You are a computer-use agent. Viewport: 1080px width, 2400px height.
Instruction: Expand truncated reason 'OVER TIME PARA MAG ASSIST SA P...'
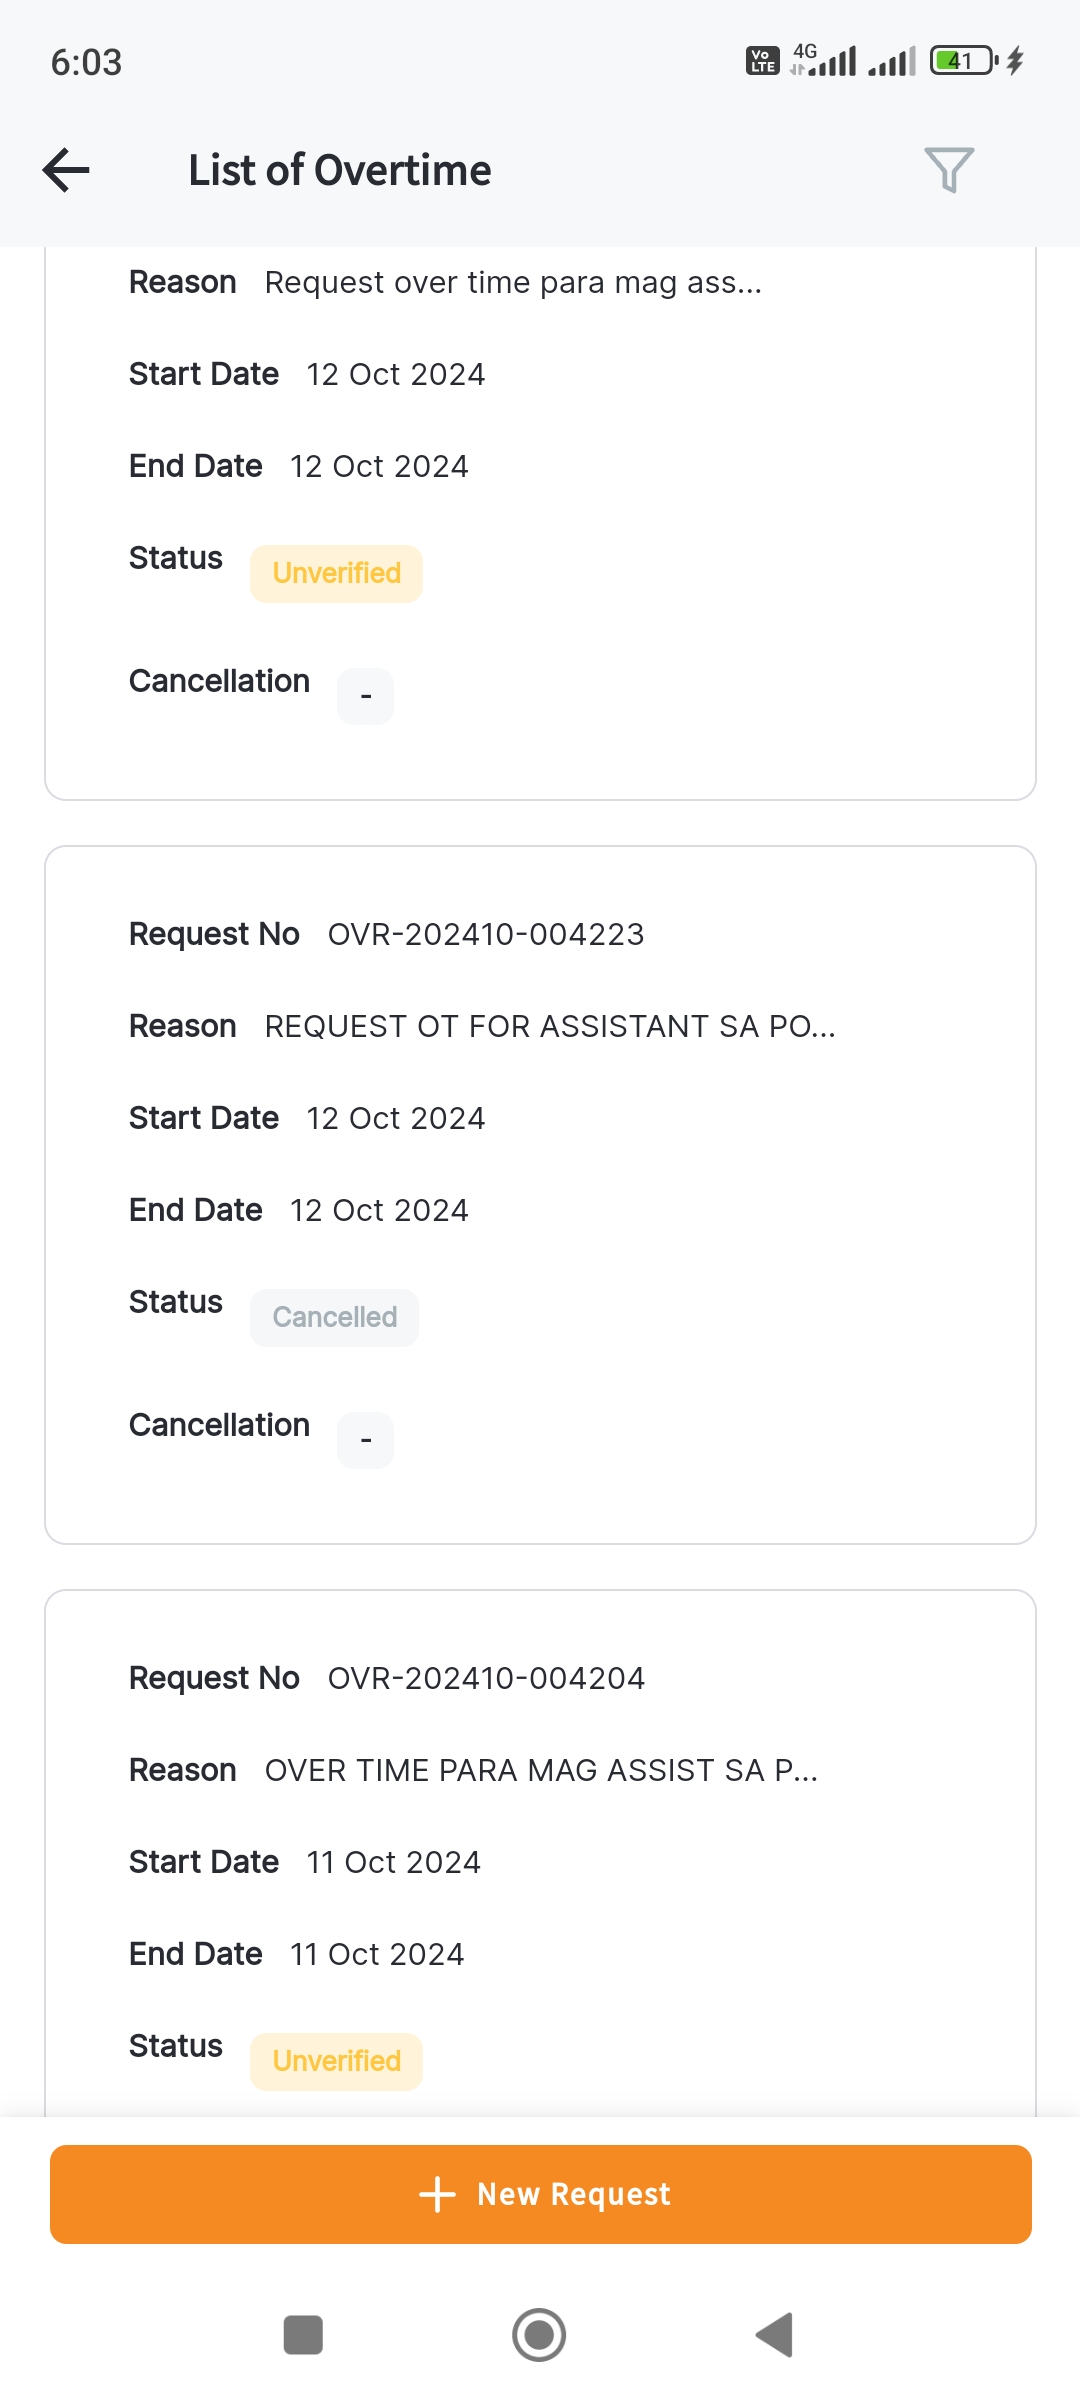click(541, 1770)
